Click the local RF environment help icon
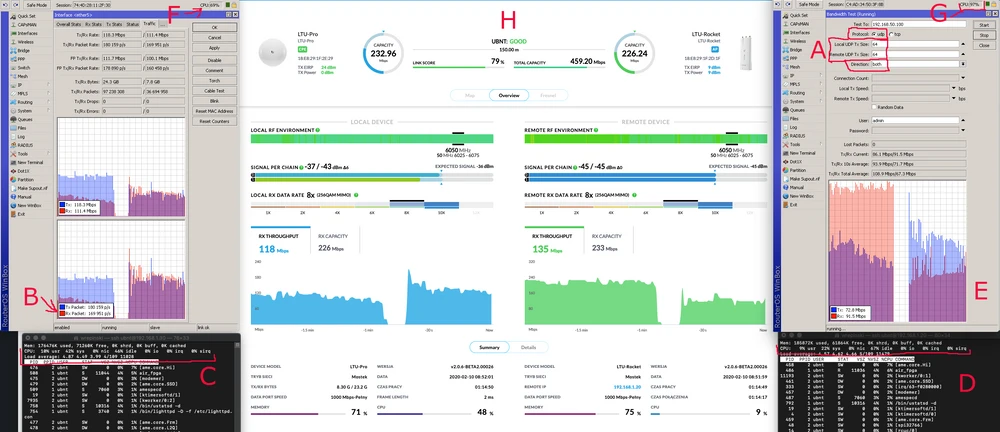This screenshot has width=1000, height=432. click(317, 131)
